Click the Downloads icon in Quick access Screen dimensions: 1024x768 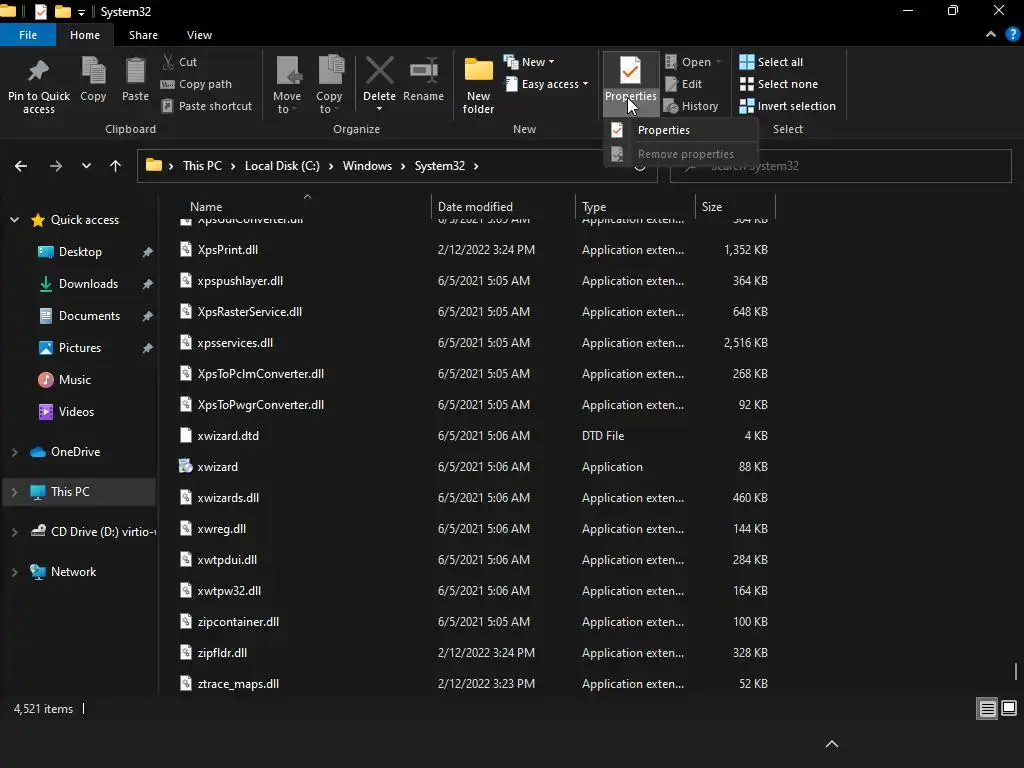(x=46, y=283)
